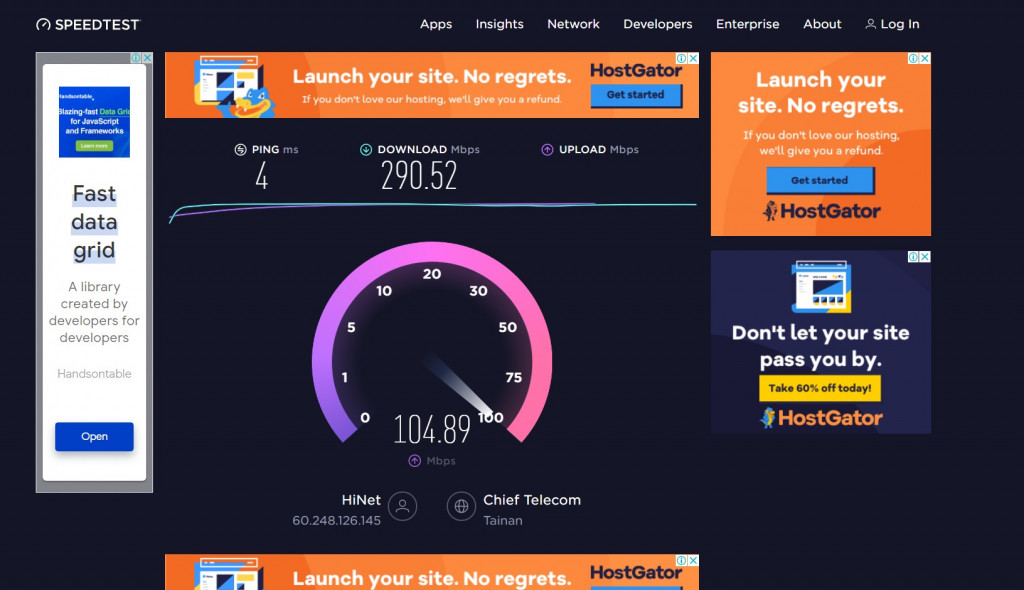Click the HiNet provider name
Screen dimensions: 1024x590
click(361, 500)
